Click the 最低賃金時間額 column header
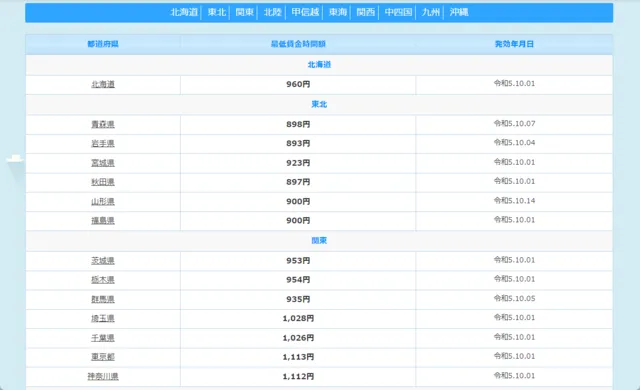This screenshot has height=390, width=640. tap(298, 44)
